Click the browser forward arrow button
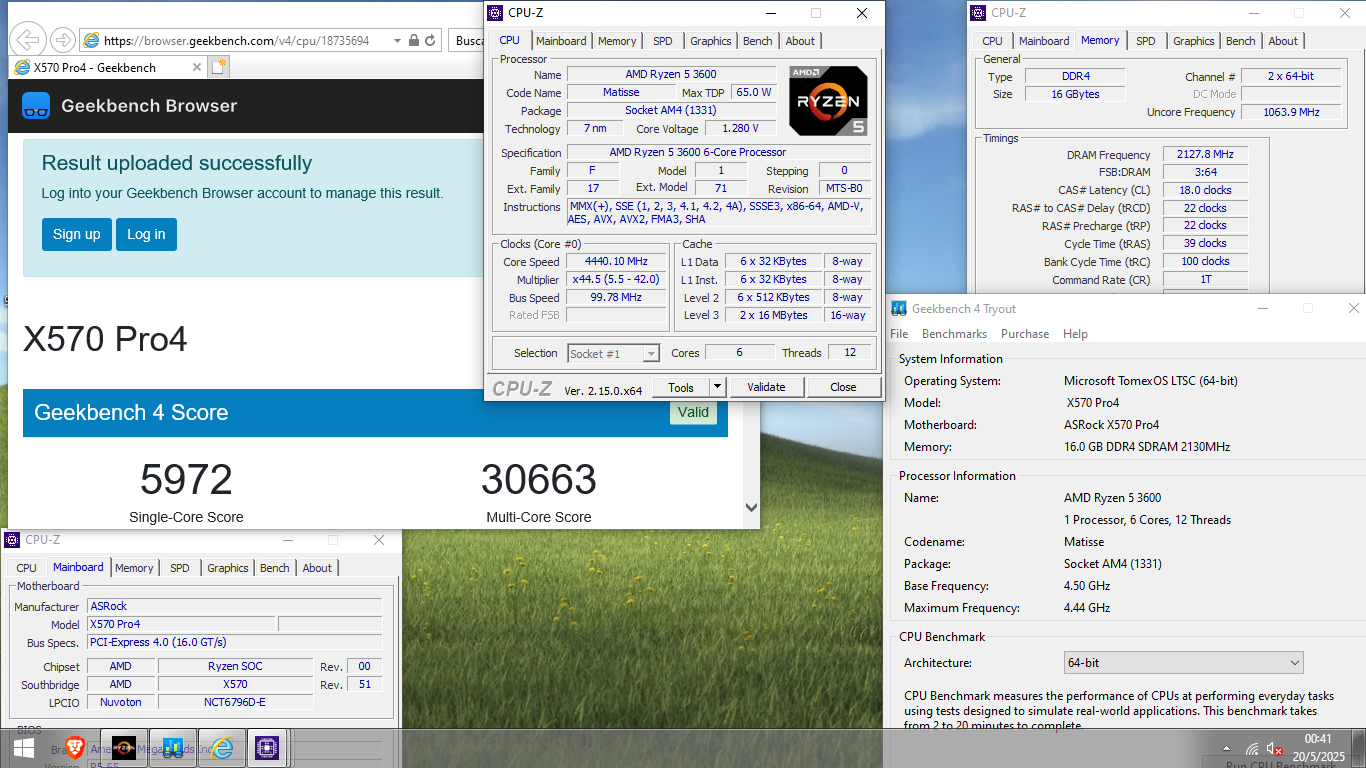The height and width of the screenshot is (768, 1366). 62,40
